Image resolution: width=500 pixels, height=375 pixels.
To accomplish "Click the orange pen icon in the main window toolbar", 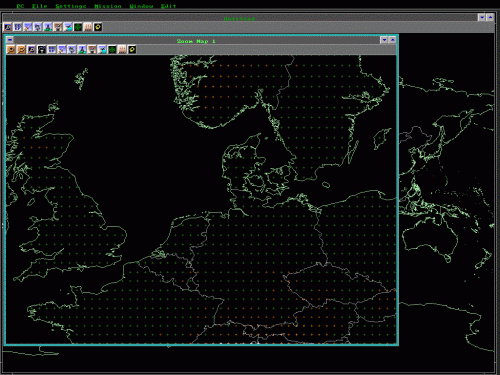I will (28, 27).
